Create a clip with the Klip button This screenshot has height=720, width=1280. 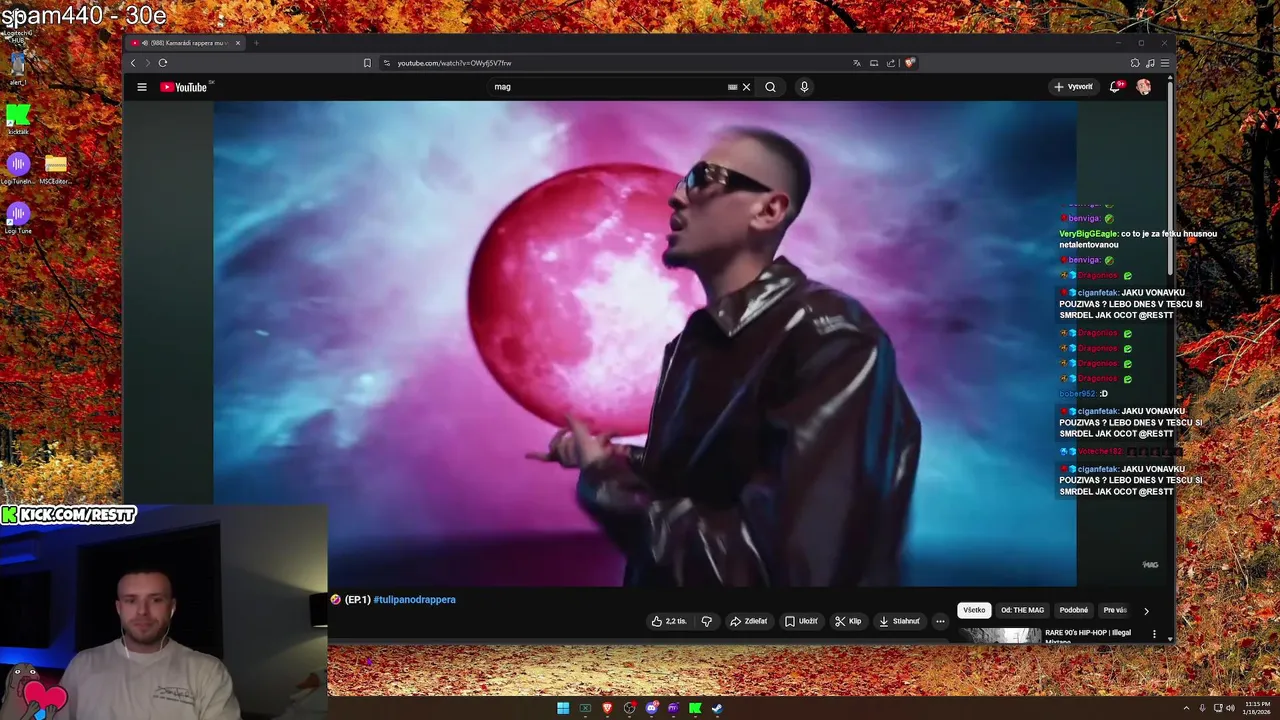tap(848, 621)
